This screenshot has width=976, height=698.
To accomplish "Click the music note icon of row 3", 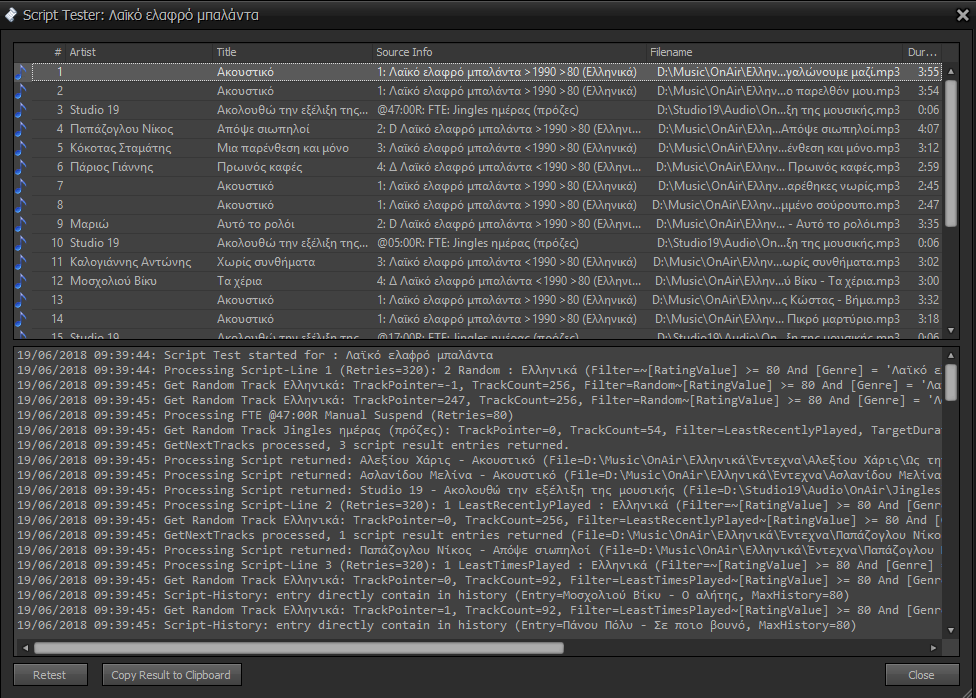I will [21, 110].
